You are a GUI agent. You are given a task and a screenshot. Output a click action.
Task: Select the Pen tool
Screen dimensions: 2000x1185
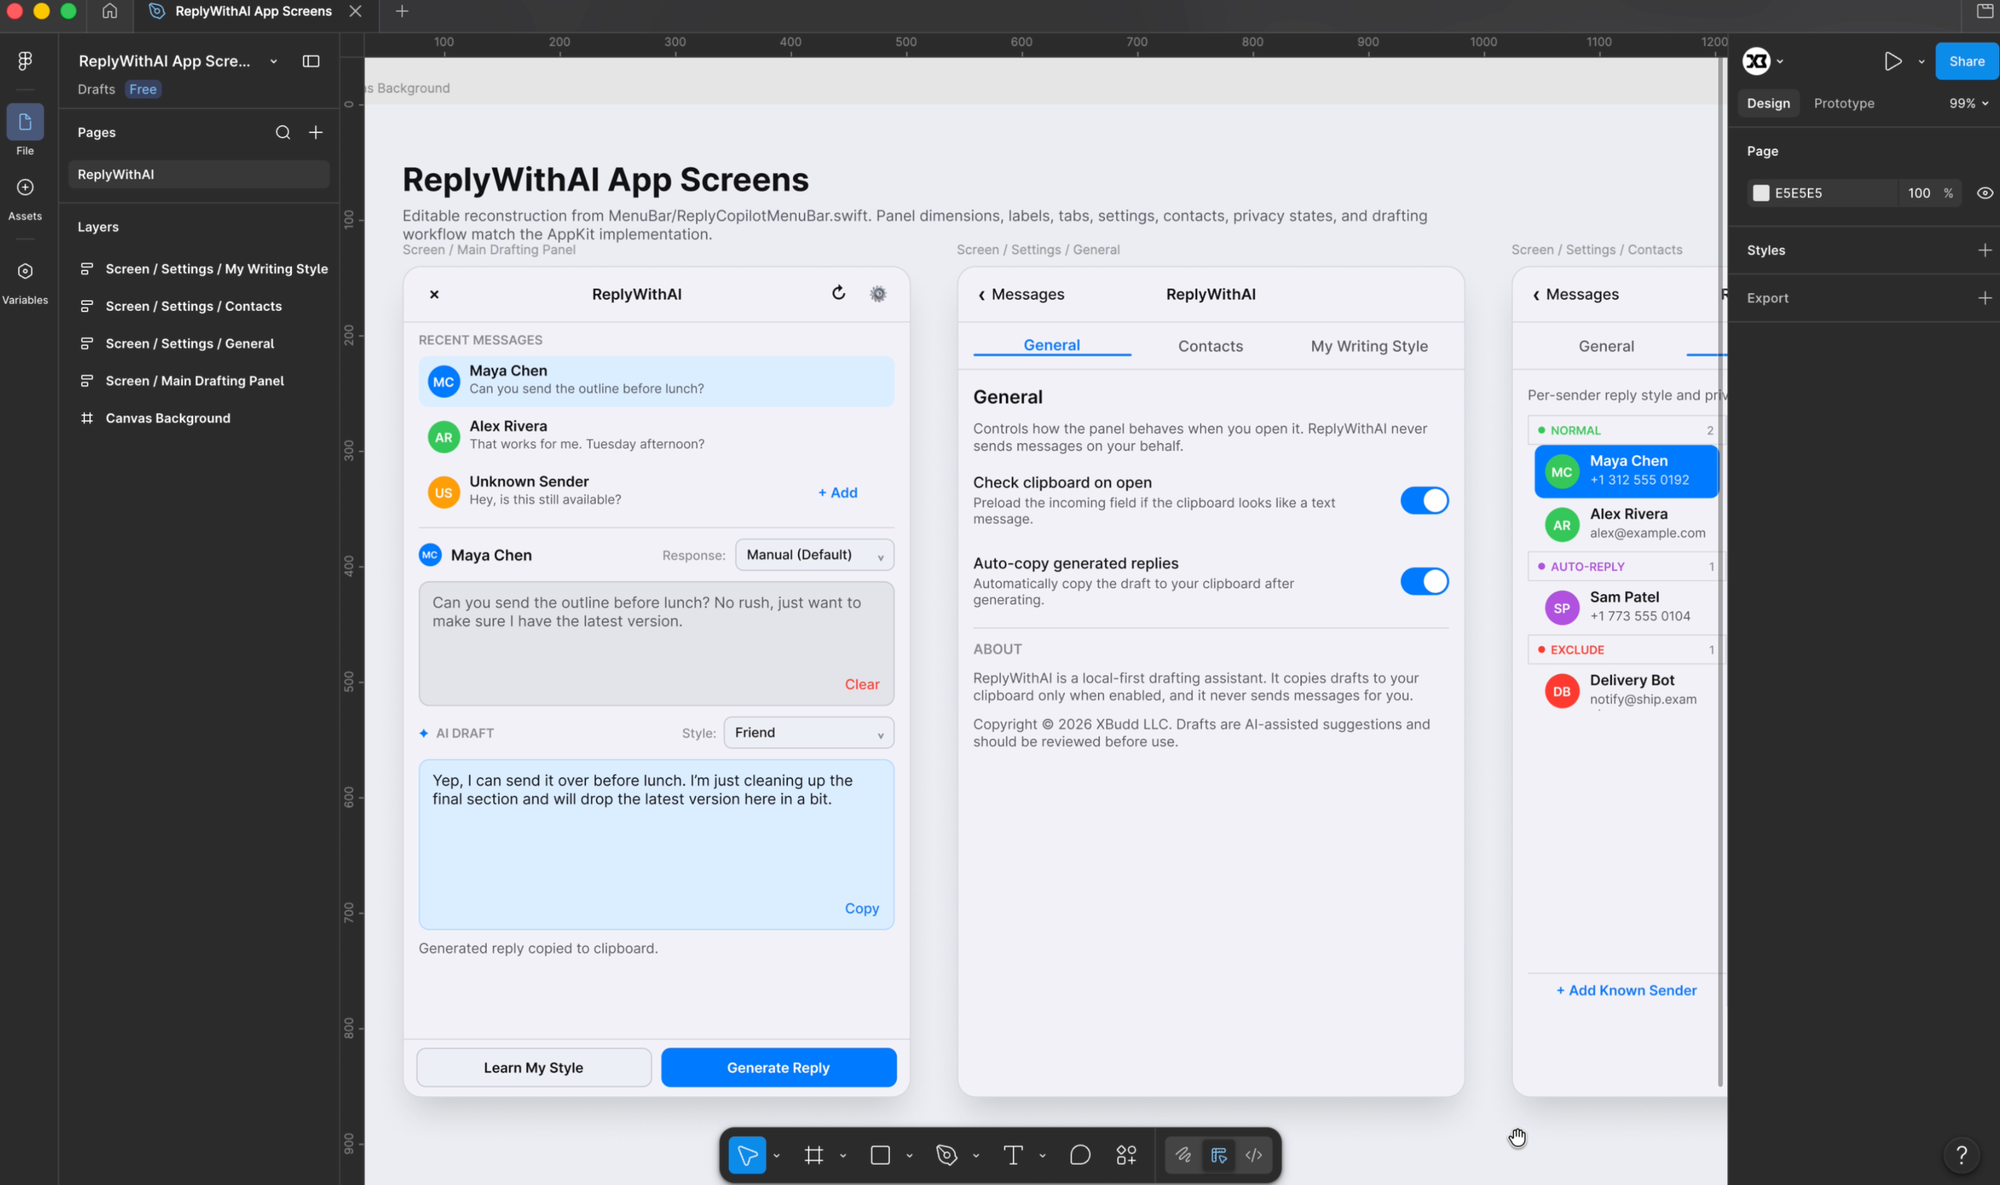(x=946, y=1155)
